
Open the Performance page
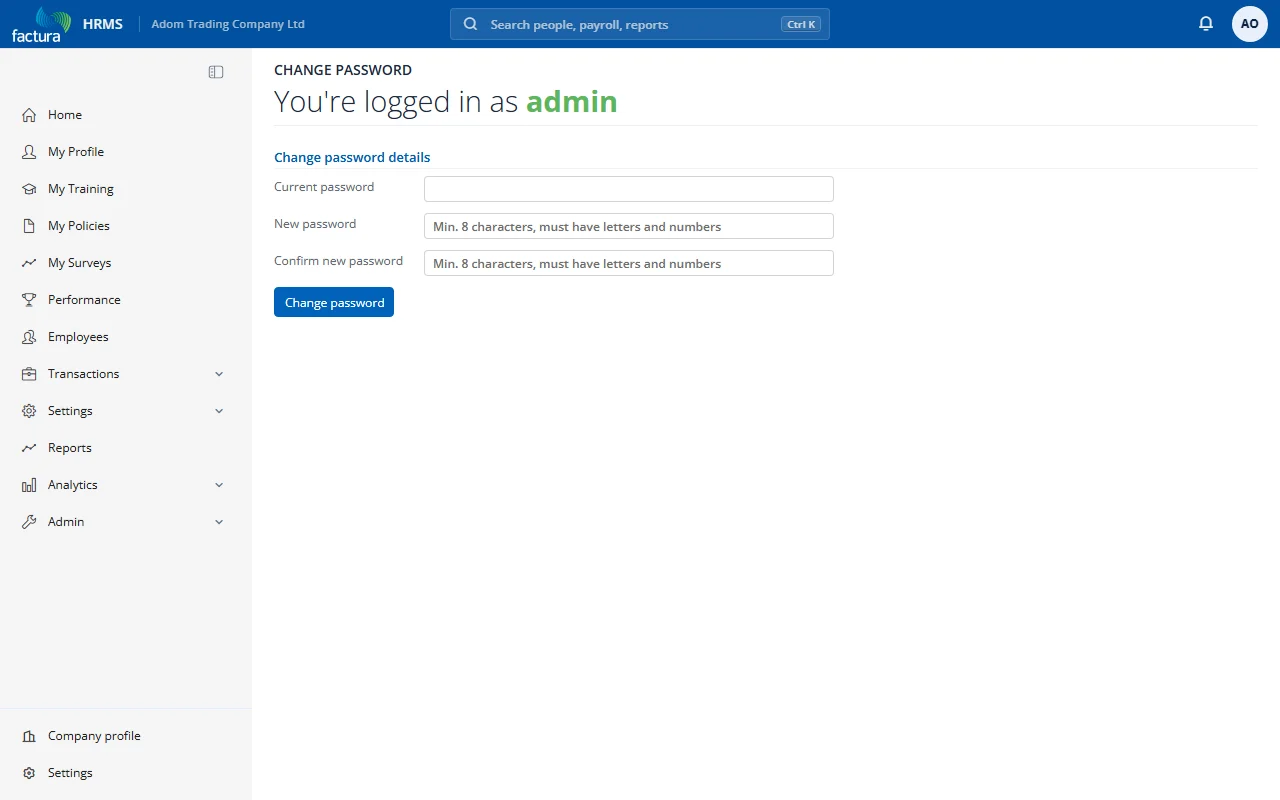[x=126, y=300]
